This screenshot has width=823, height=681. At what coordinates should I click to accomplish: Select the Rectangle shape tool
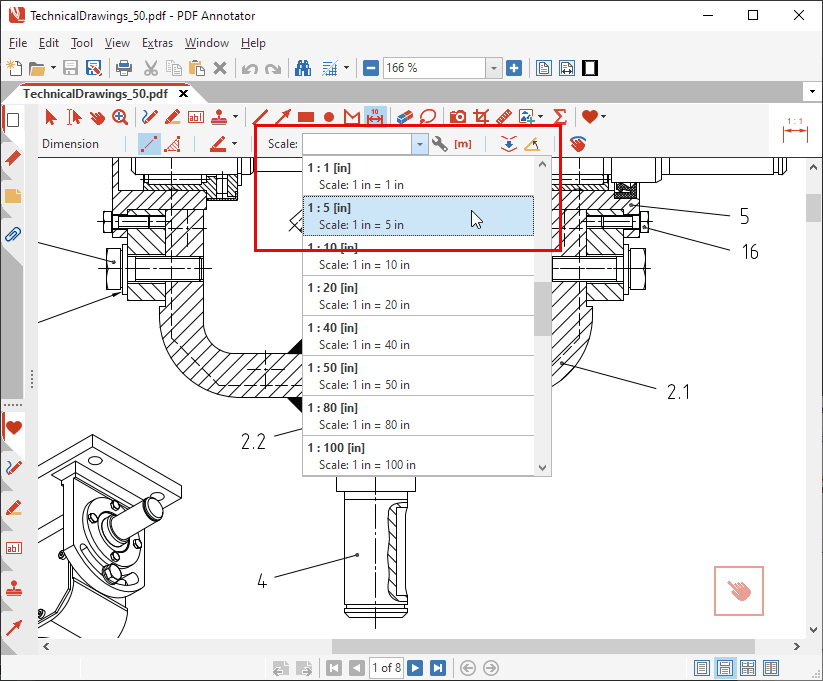click(306, 117)
